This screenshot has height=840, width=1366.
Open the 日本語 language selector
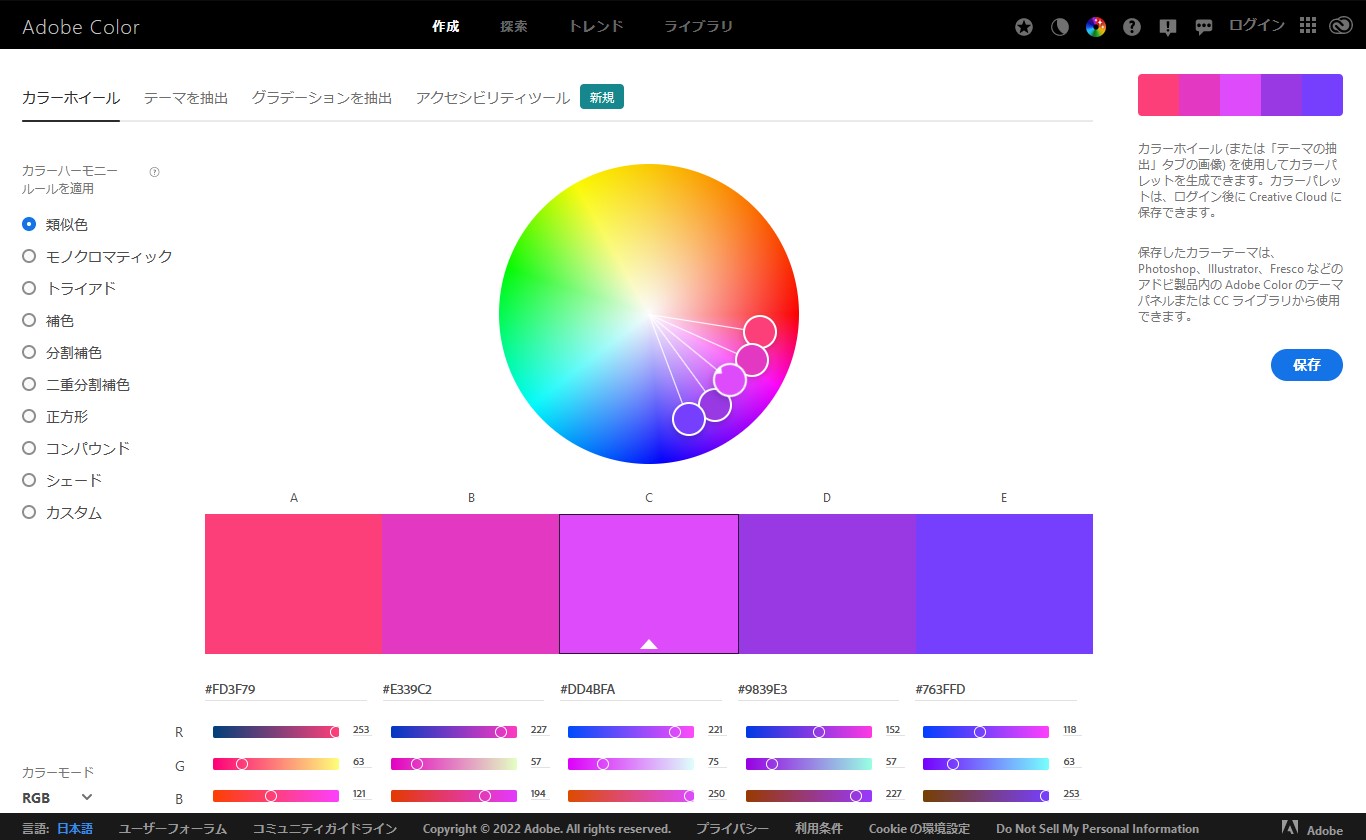tap(74, 829)
